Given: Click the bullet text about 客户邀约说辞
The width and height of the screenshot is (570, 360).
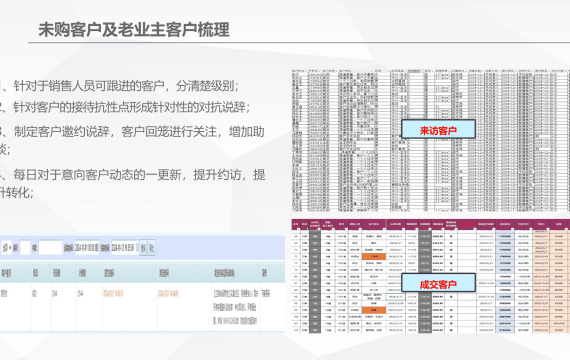Looking at the screenshot, I should click(132, 140).
